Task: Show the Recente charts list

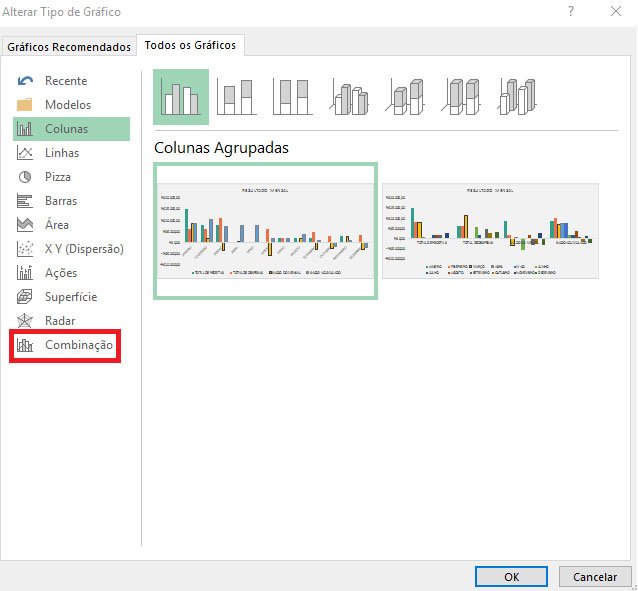Action: (65, 81)
